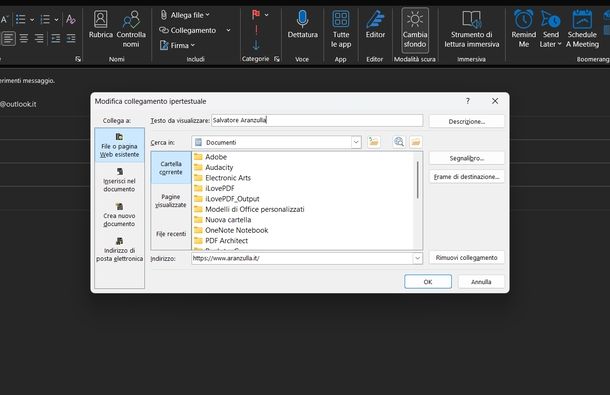
Task: Open Categorie dialog launcher
Action: [277, 59]
